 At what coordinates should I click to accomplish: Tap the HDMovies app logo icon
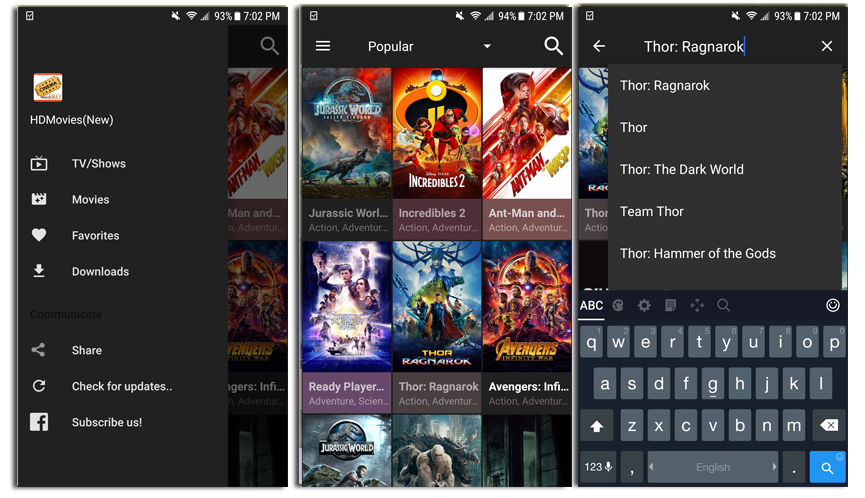(48, 88)
